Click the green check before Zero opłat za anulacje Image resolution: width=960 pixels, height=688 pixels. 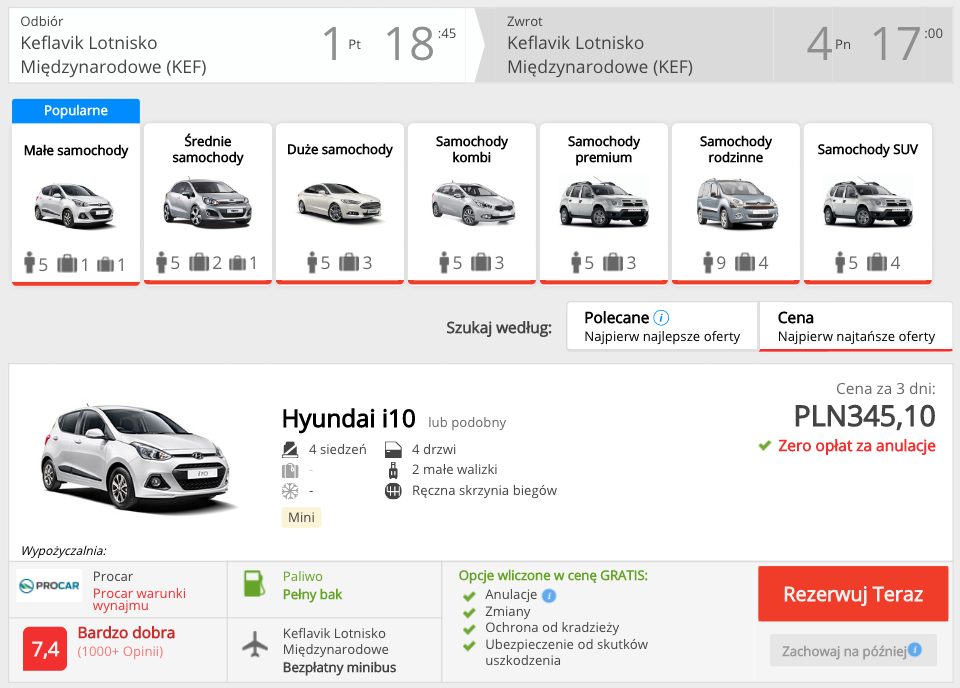click(764, 446)
